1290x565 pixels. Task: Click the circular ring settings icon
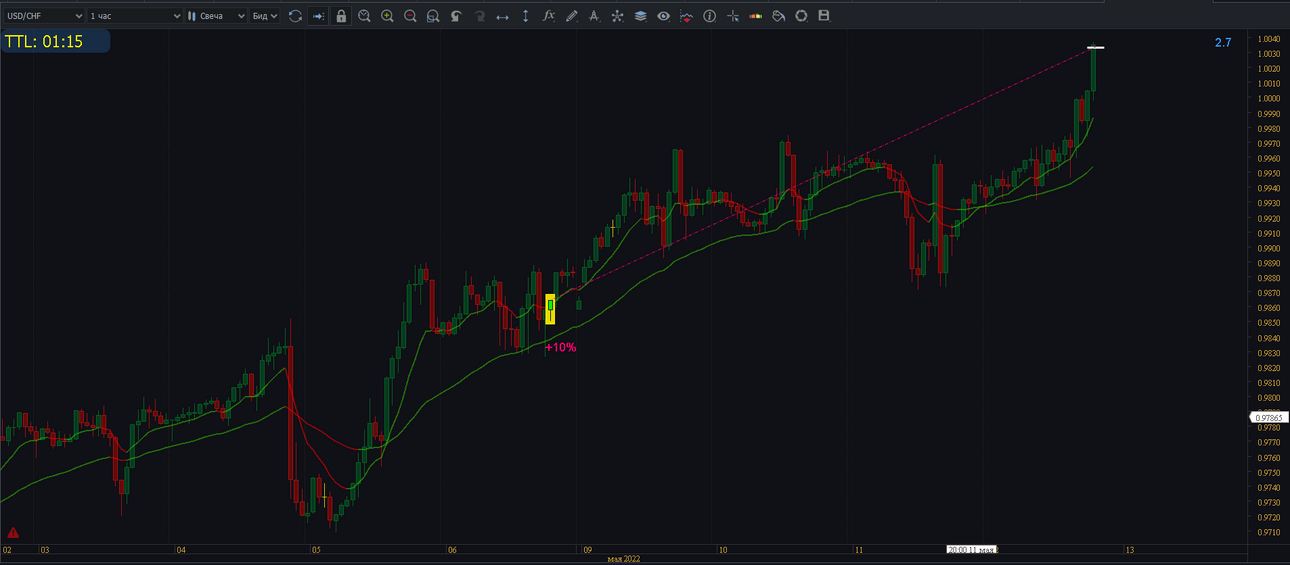pos(801,16)
